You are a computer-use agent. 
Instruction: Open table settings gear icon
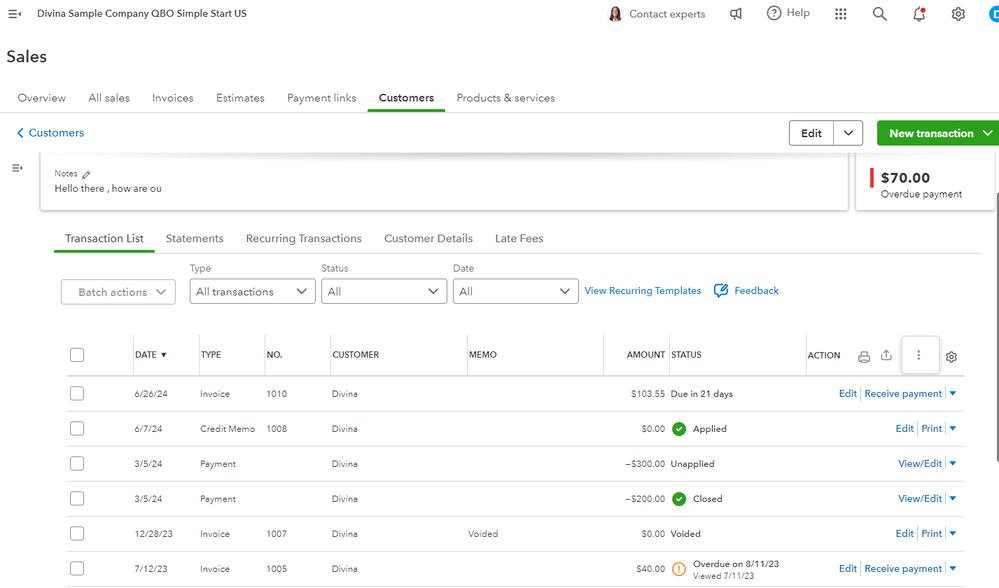click(951, 357)
